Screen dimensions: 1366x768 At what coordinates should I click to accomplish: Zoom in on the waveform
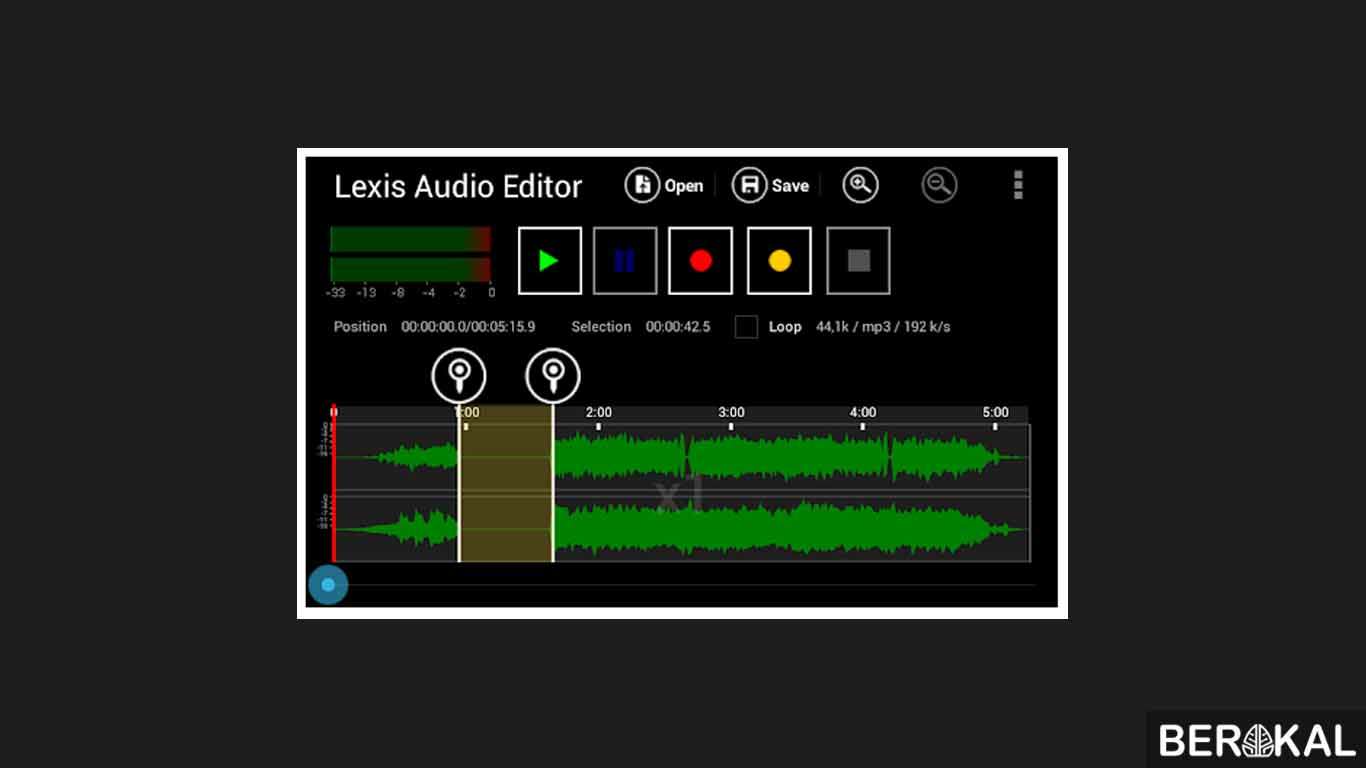click(860, 185)
